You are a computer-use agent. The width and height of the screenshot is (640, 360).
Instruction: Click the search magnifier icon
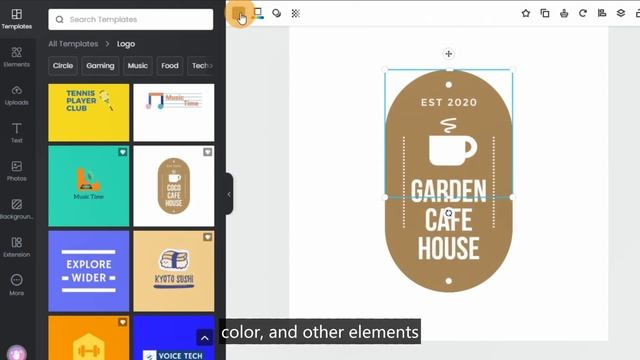coord(60,20)
